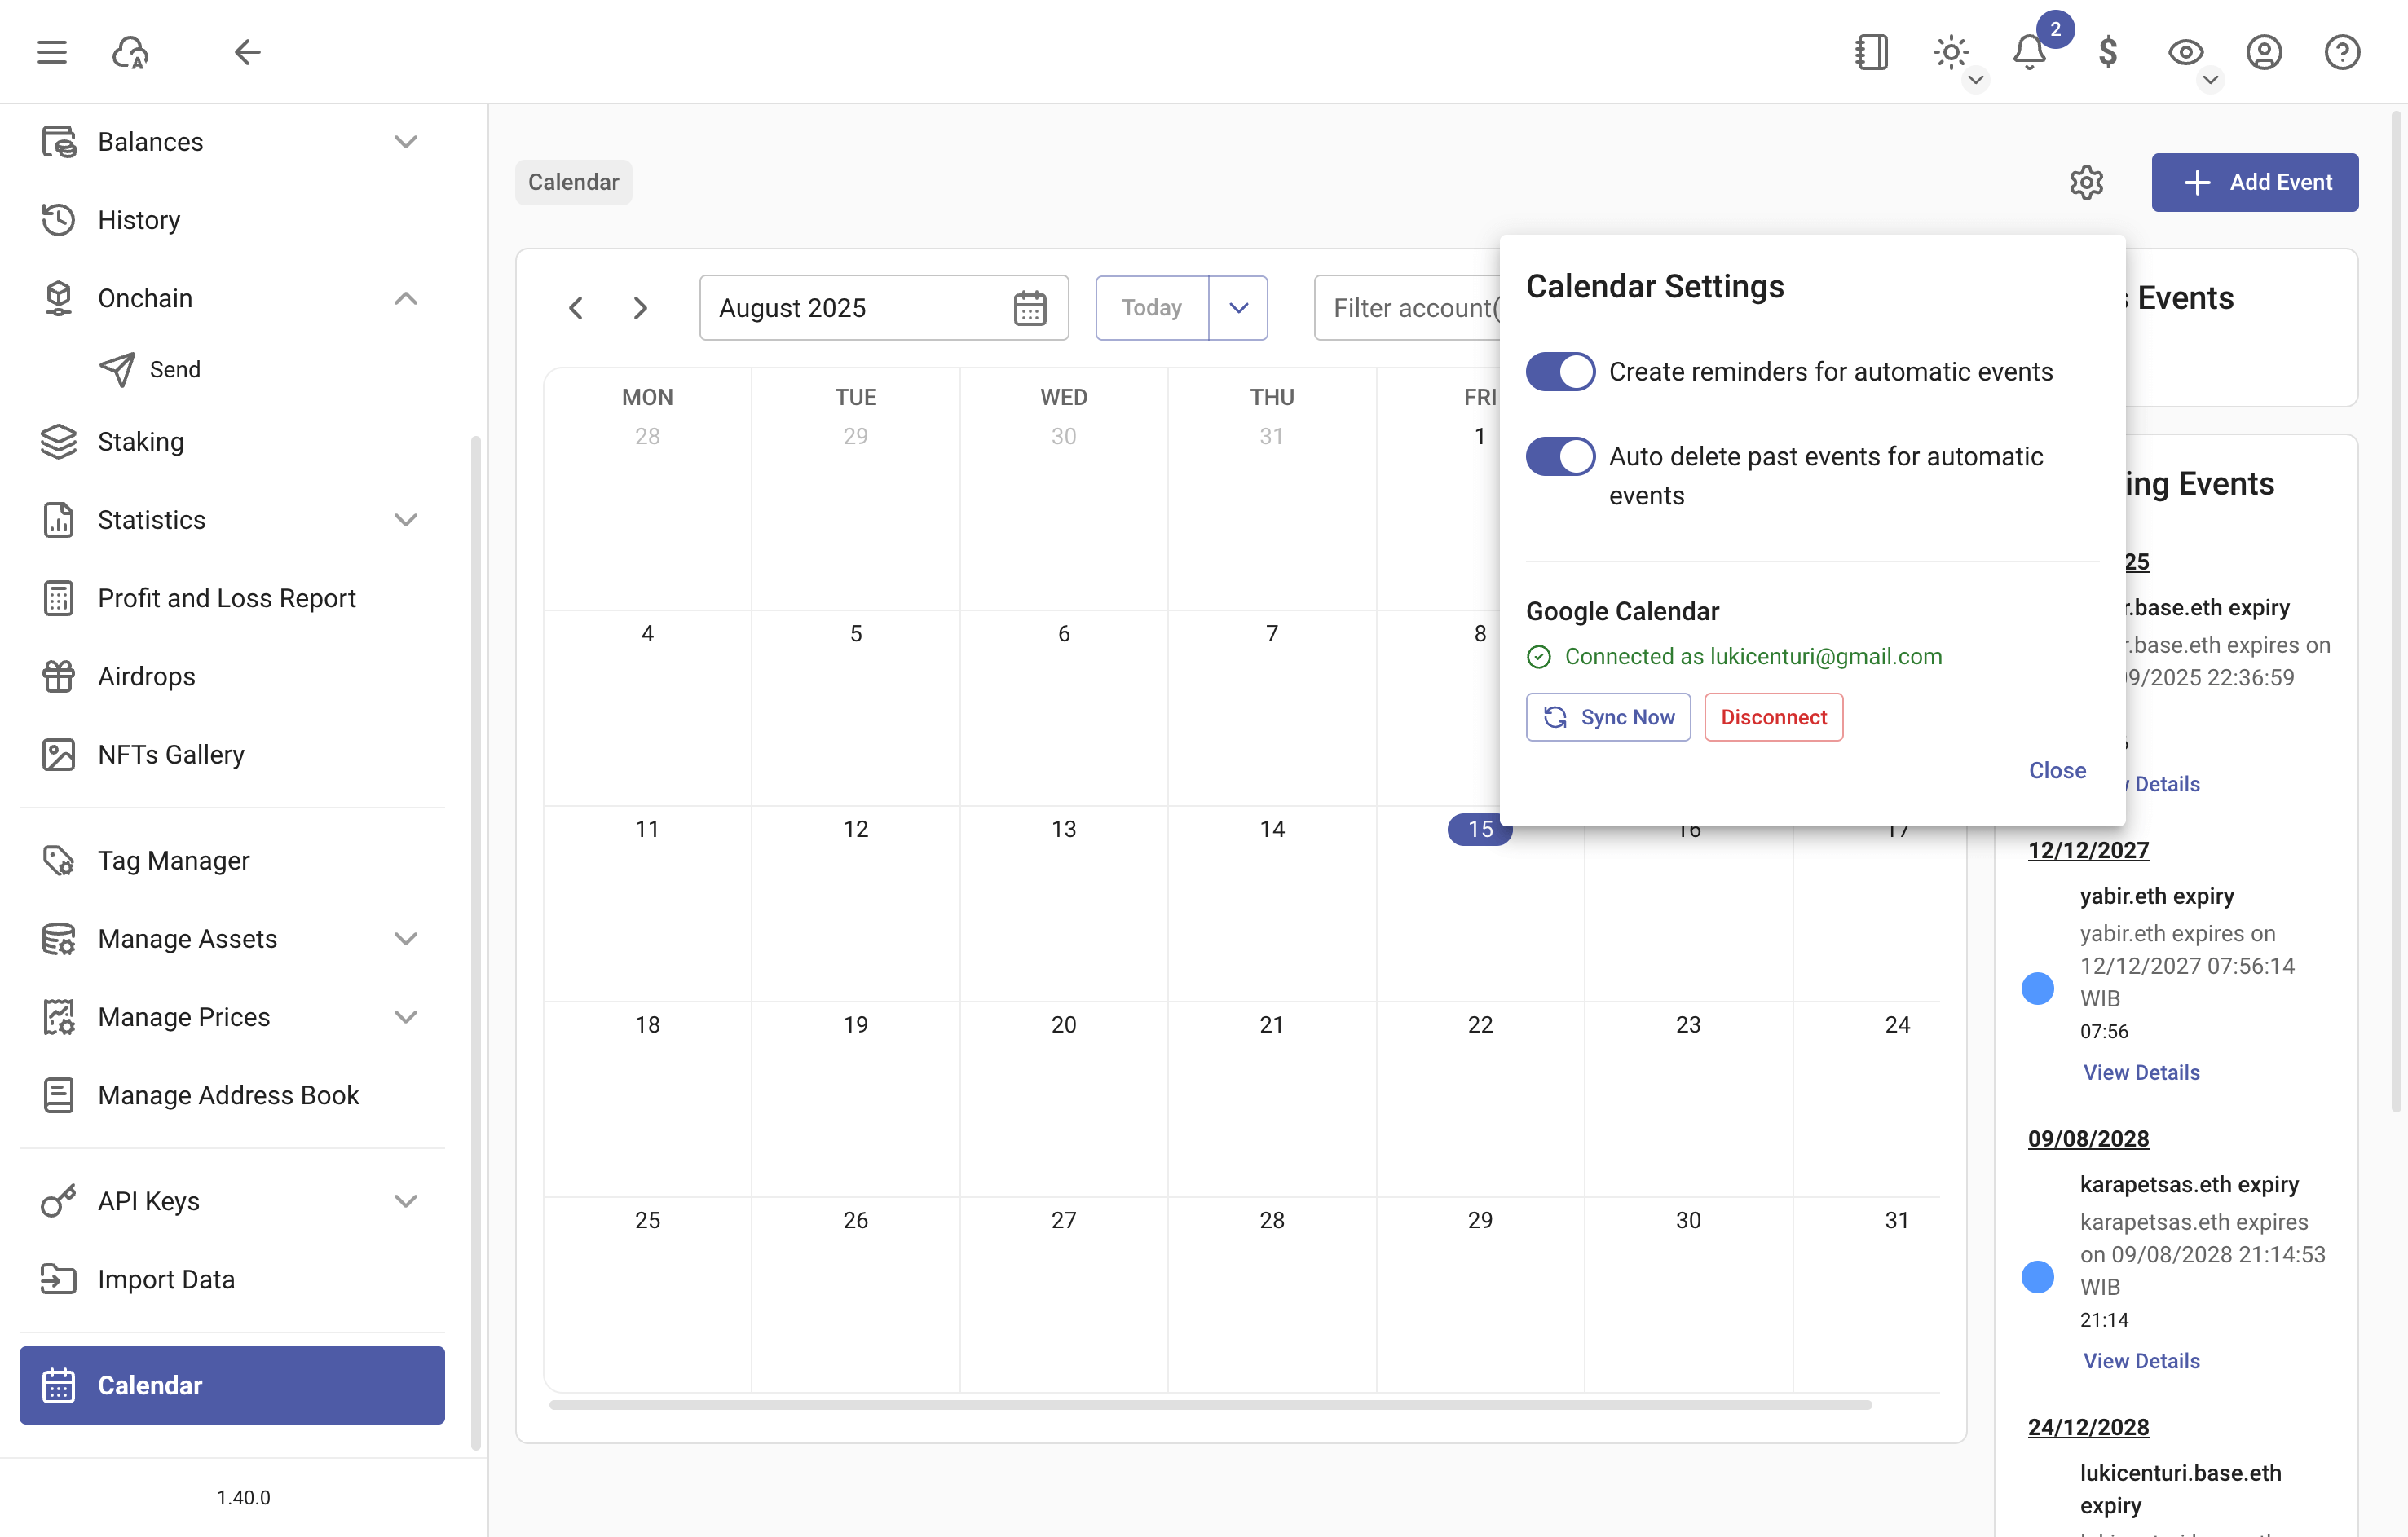Click the August 2025 date field
The image size is (2408, 1537).
point(884,308)
